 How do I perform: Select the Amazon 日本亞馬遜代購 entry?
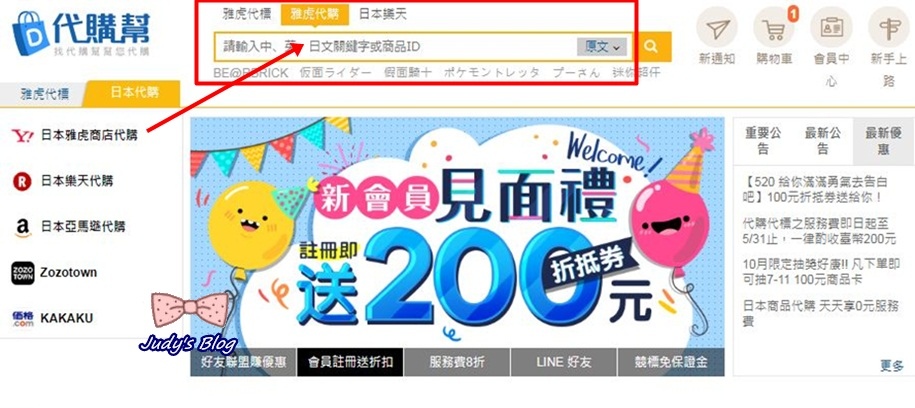68,226
